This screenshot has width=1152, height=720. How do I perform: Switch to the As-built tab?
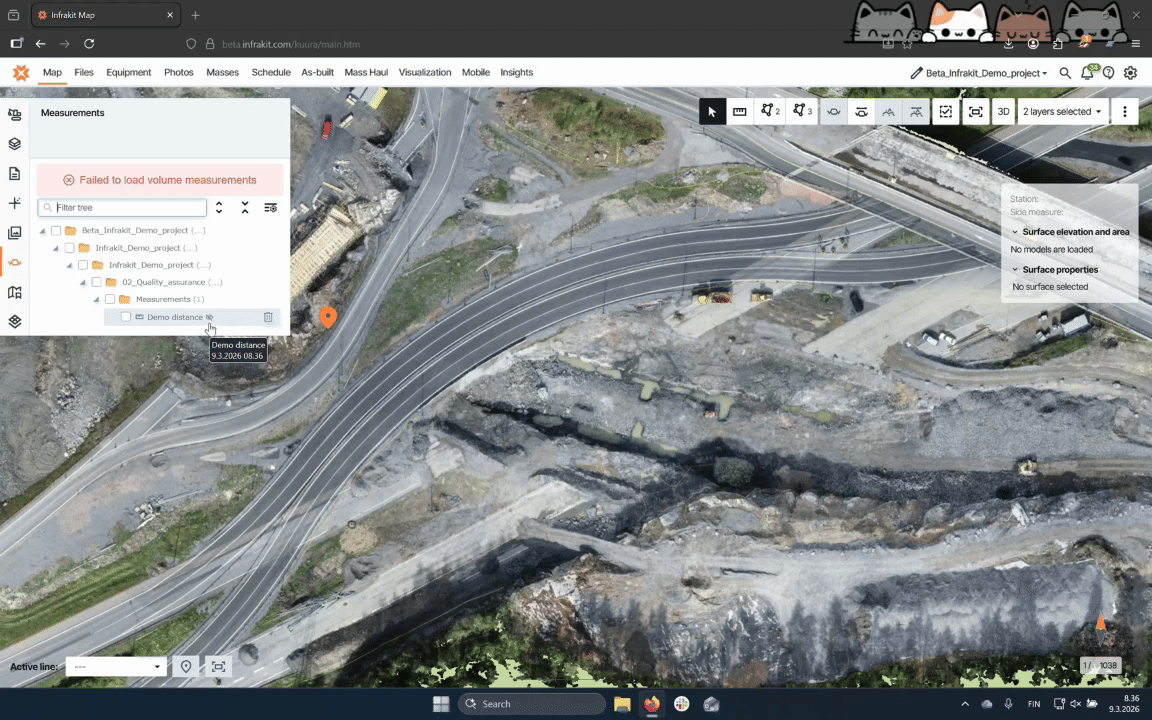point(317,73)
